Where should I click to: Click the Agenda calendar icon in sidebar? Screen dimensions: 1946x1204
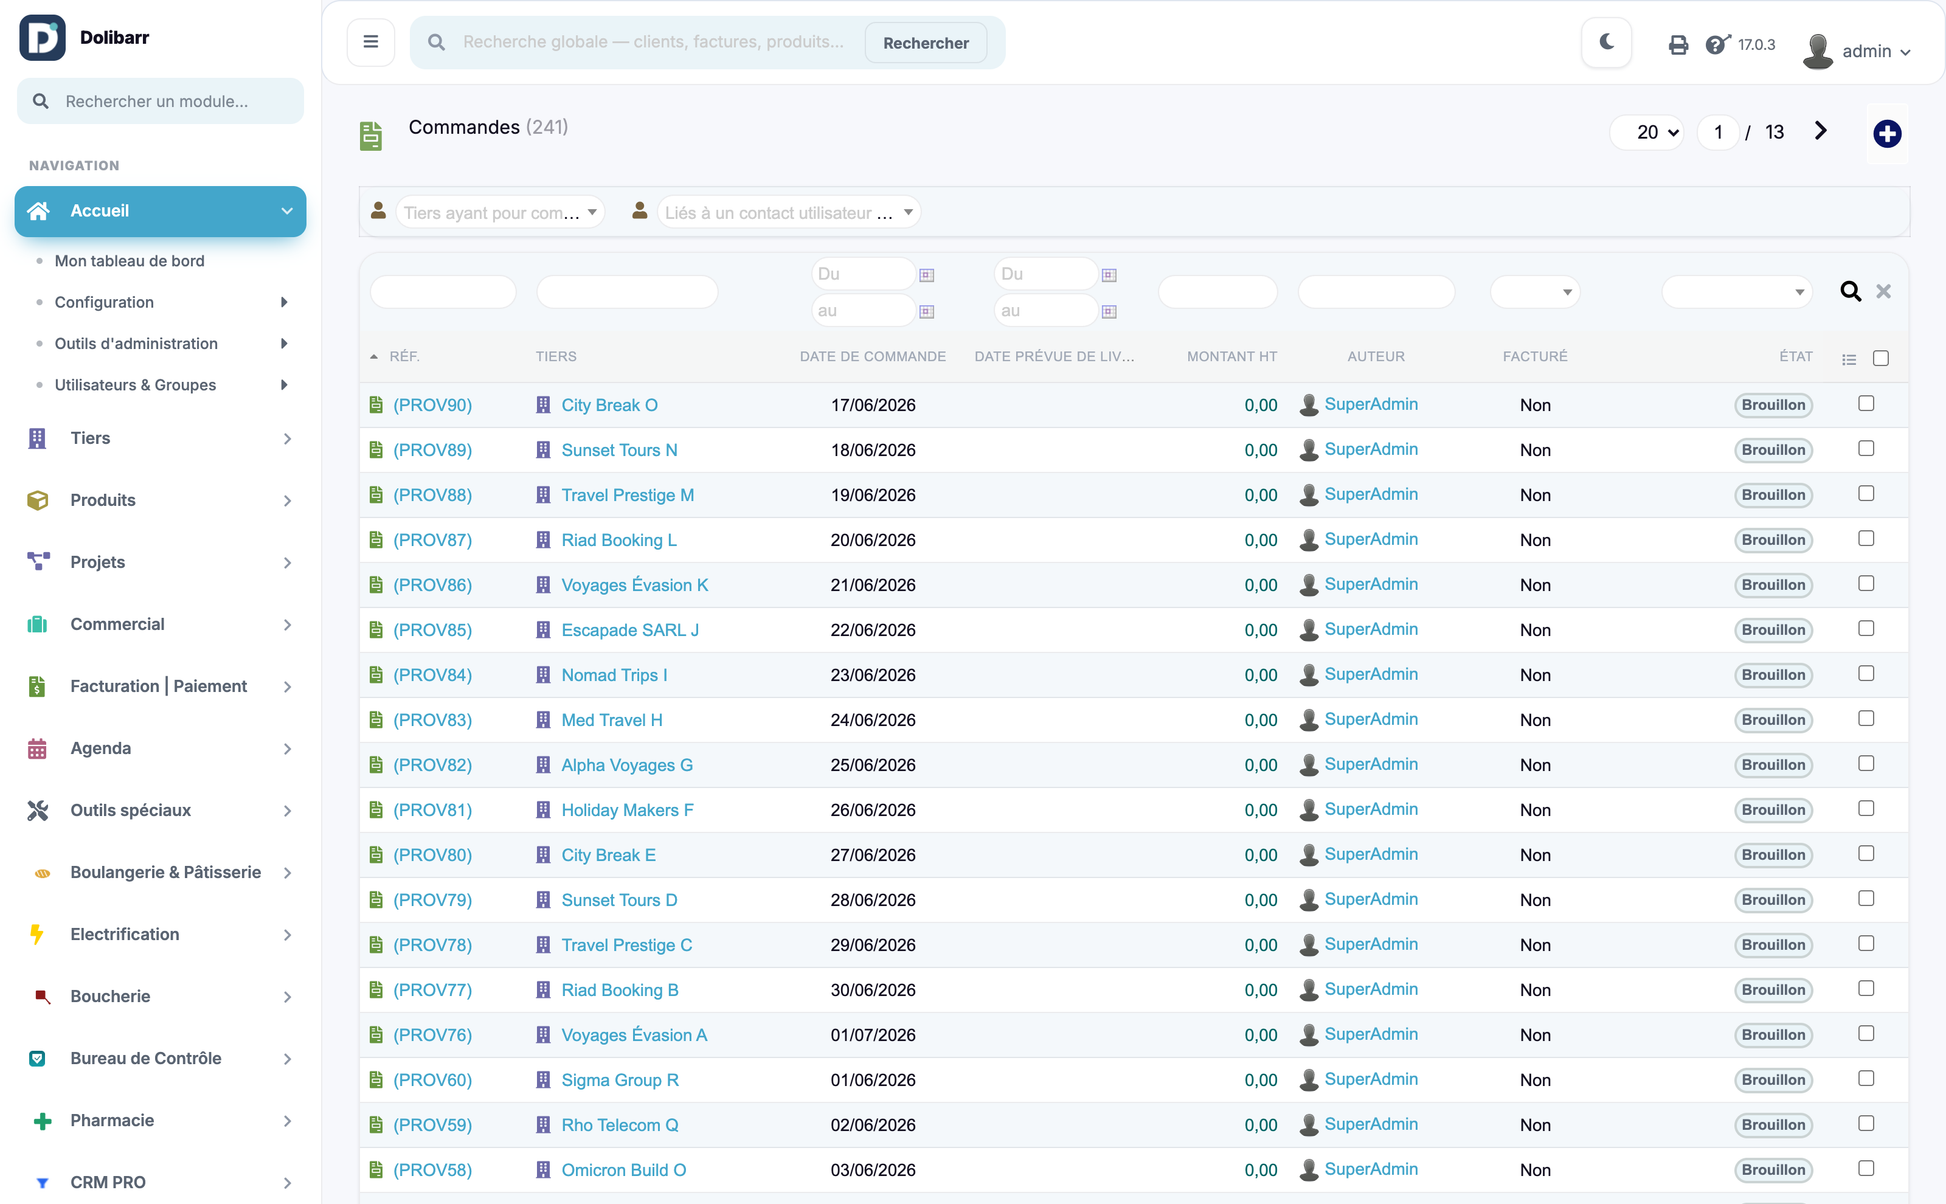(x=37, y=748)
